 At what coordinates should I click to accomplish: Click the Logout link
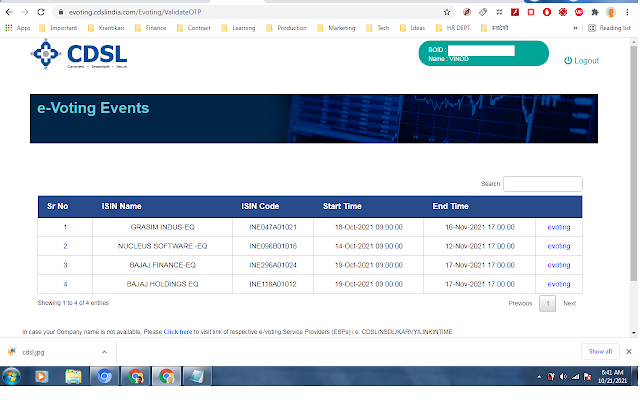coord(582,61)
